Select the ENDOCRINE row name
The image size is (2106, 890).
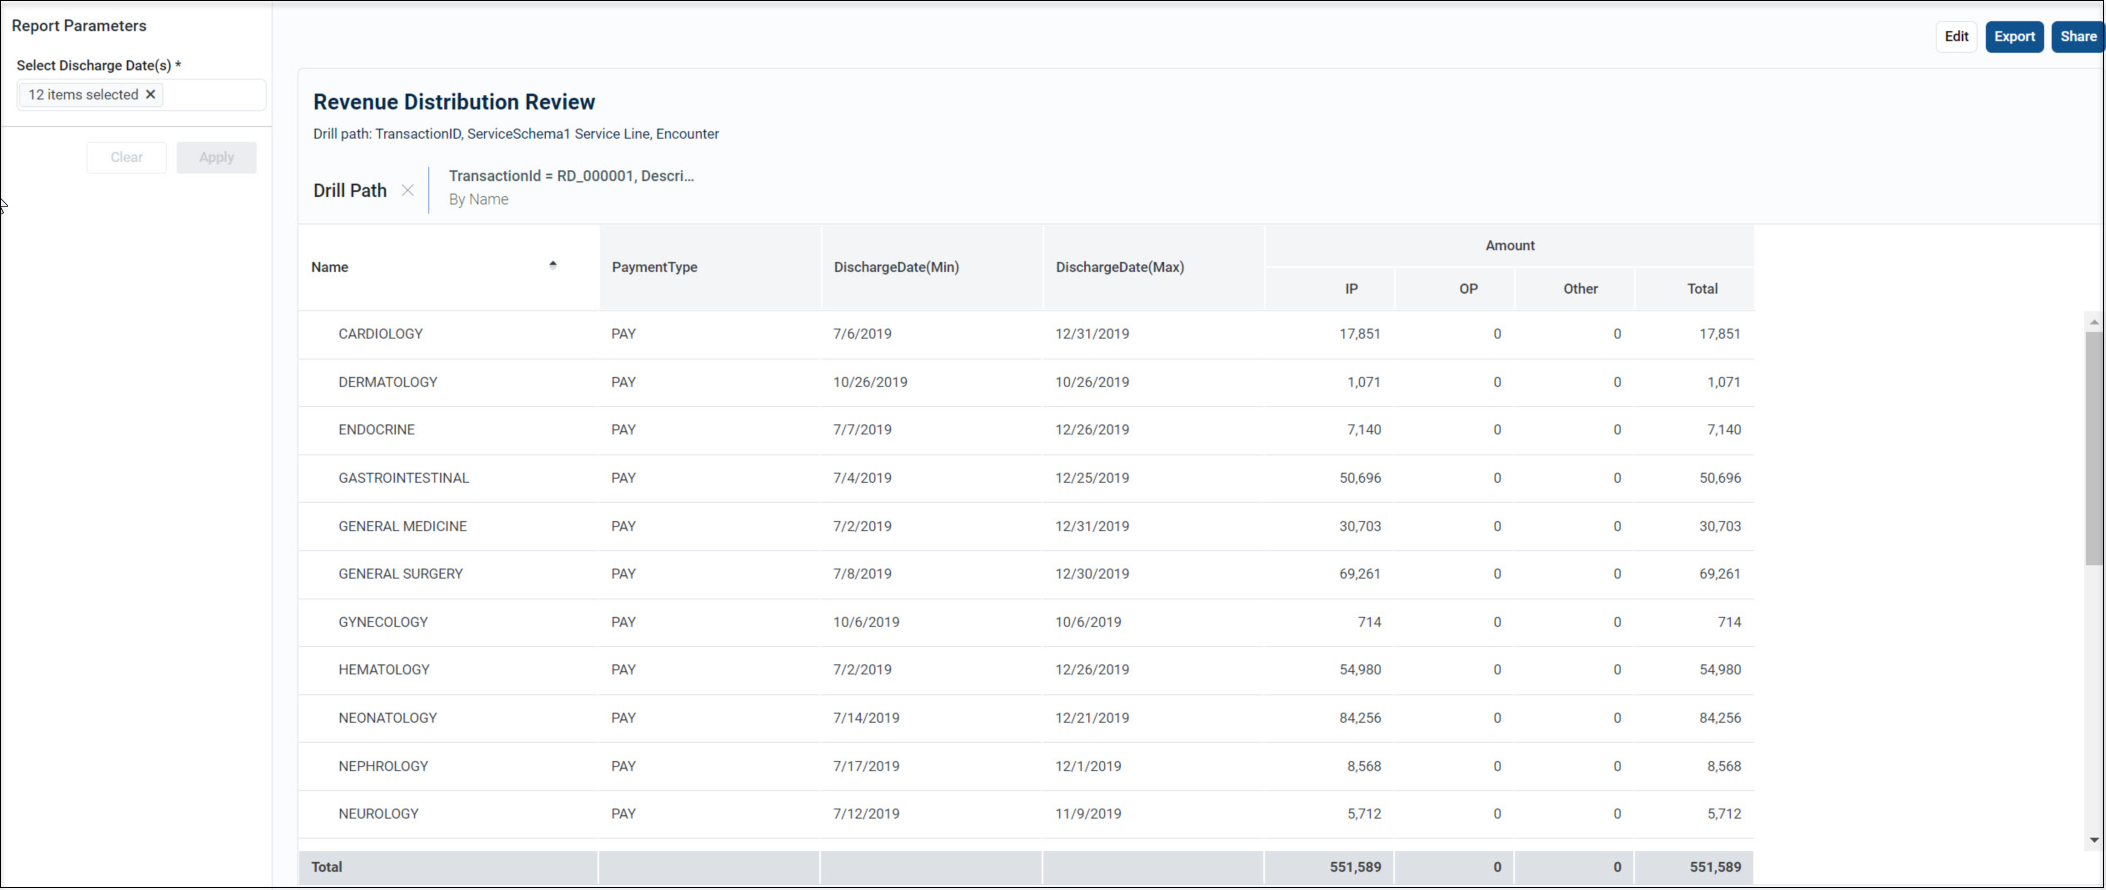pyautogui.click(x=377, y=430)
